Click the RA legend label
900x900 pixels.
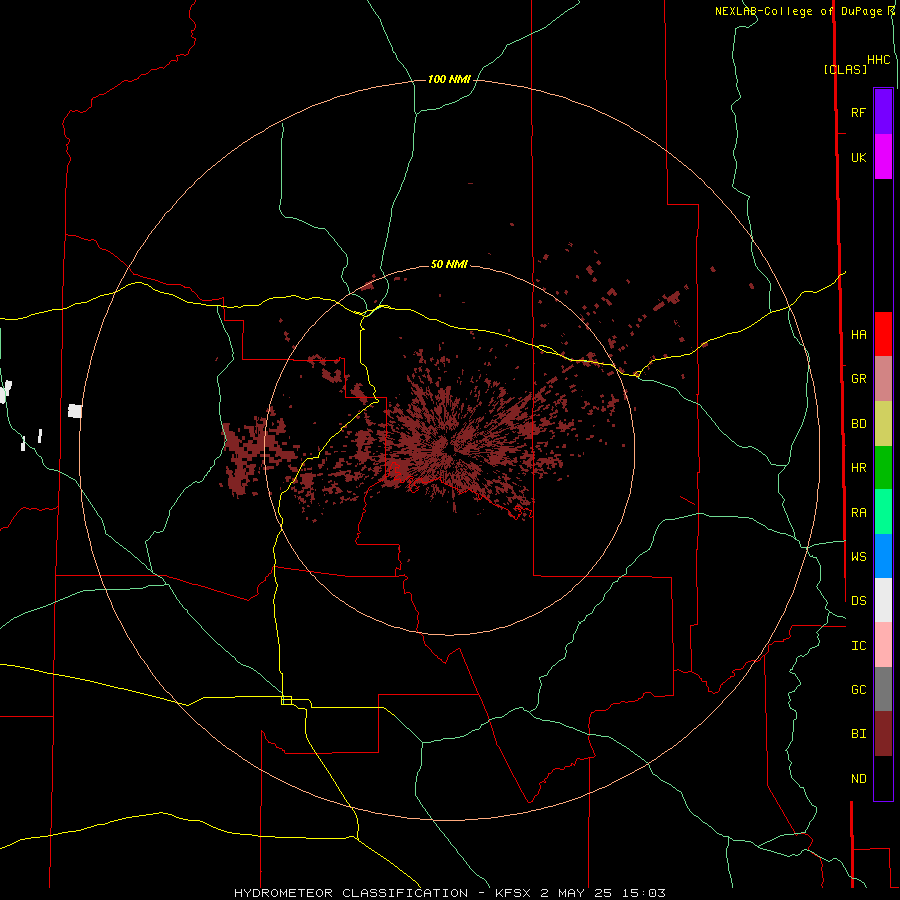[858, 513]
